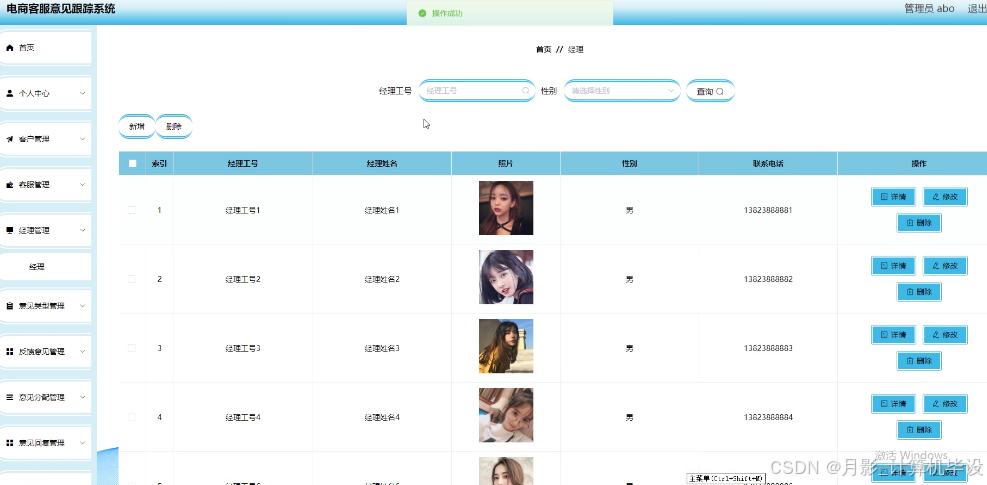Image resolution: width=987 pixels, height=485 pixels.
Task: Click the person icon for 个人中心
Action: [9, 93]
